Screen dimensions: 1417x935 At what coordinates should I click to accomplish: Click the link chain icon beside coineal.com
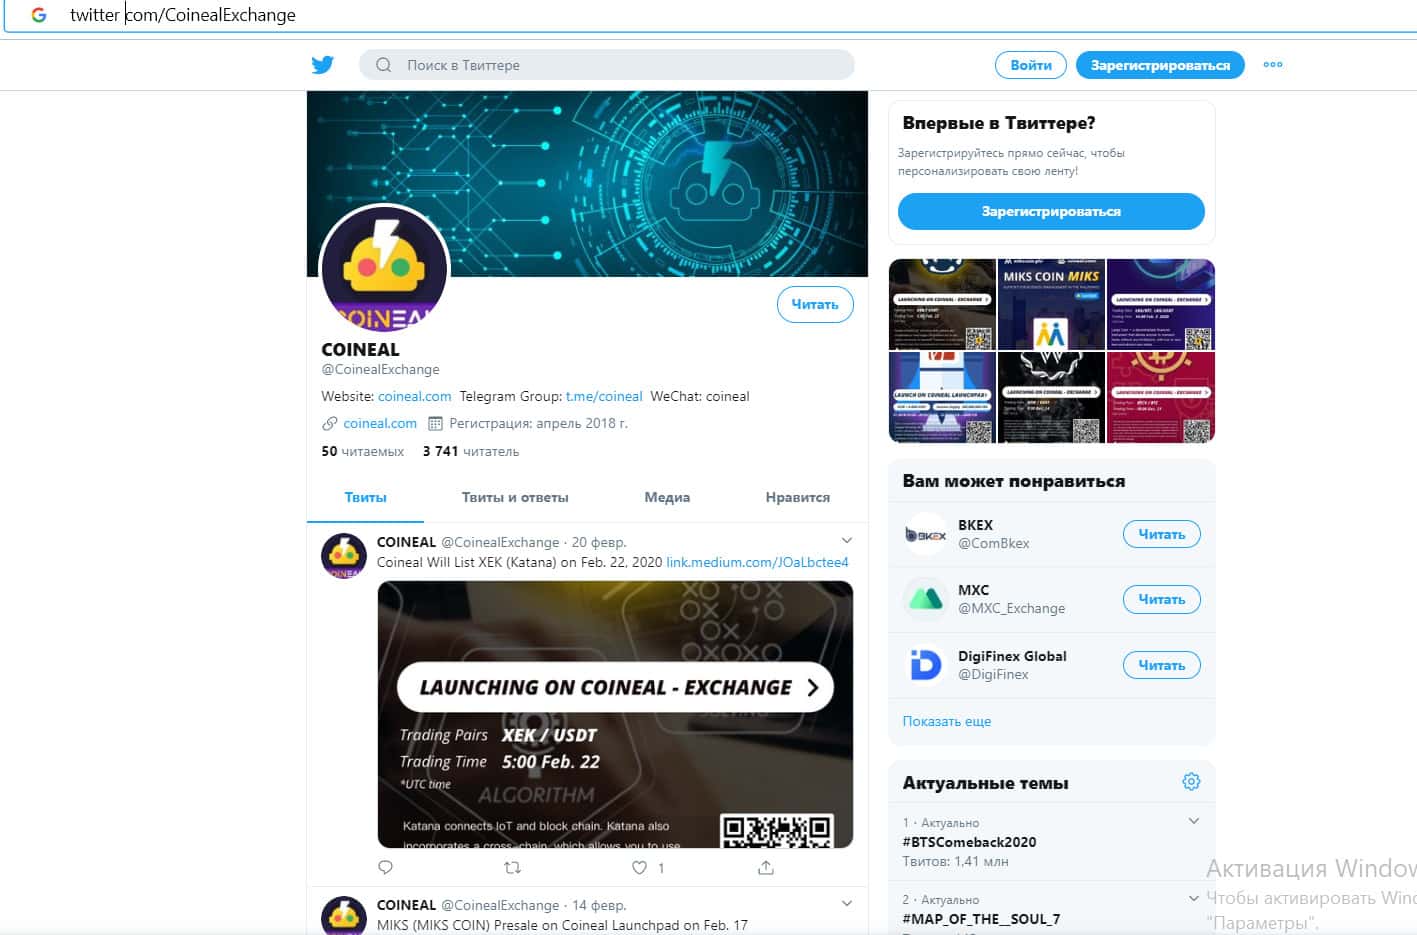point(329,424)
